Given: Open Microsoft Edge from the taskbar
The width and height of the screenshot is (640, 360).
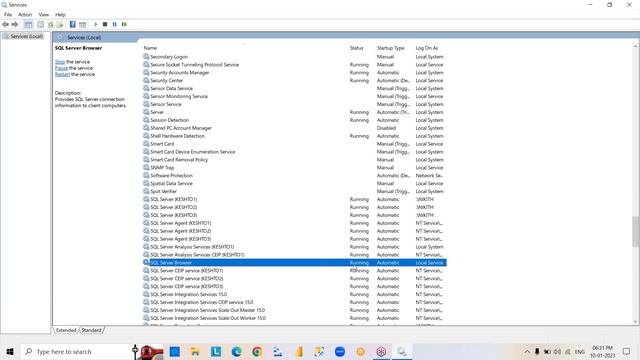Looking at the screenshot, I should click(x=236, y=351).
